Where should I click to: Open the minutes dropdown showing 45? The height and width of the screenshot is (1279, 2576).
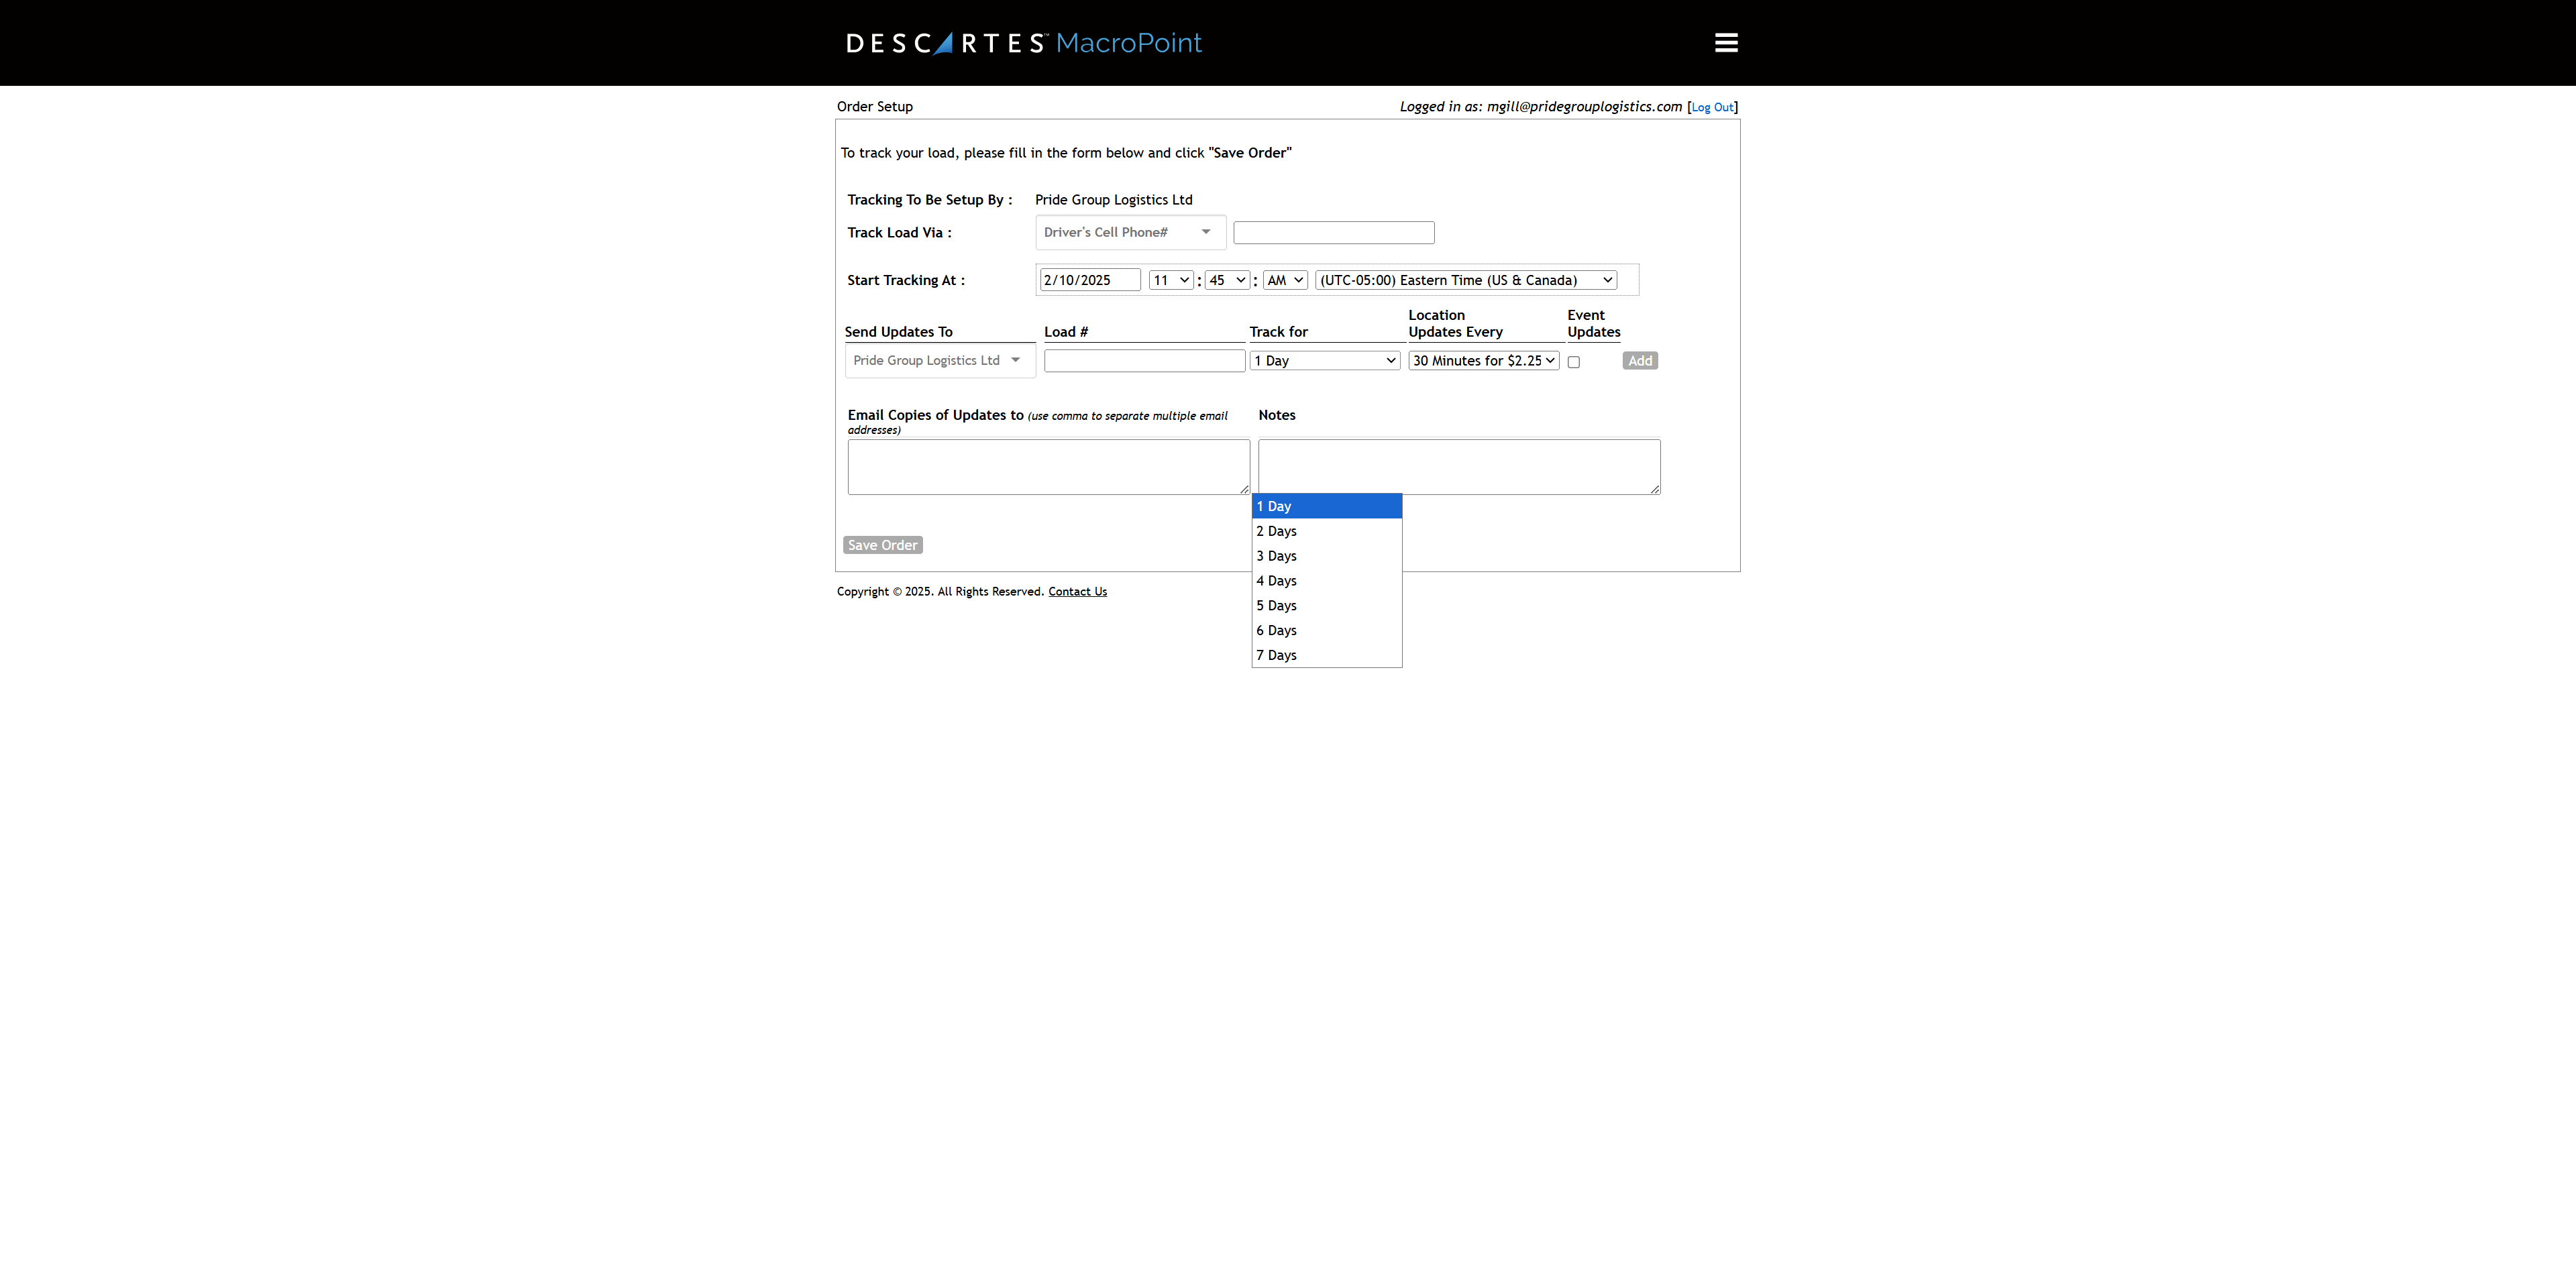tap(1226, 280)
